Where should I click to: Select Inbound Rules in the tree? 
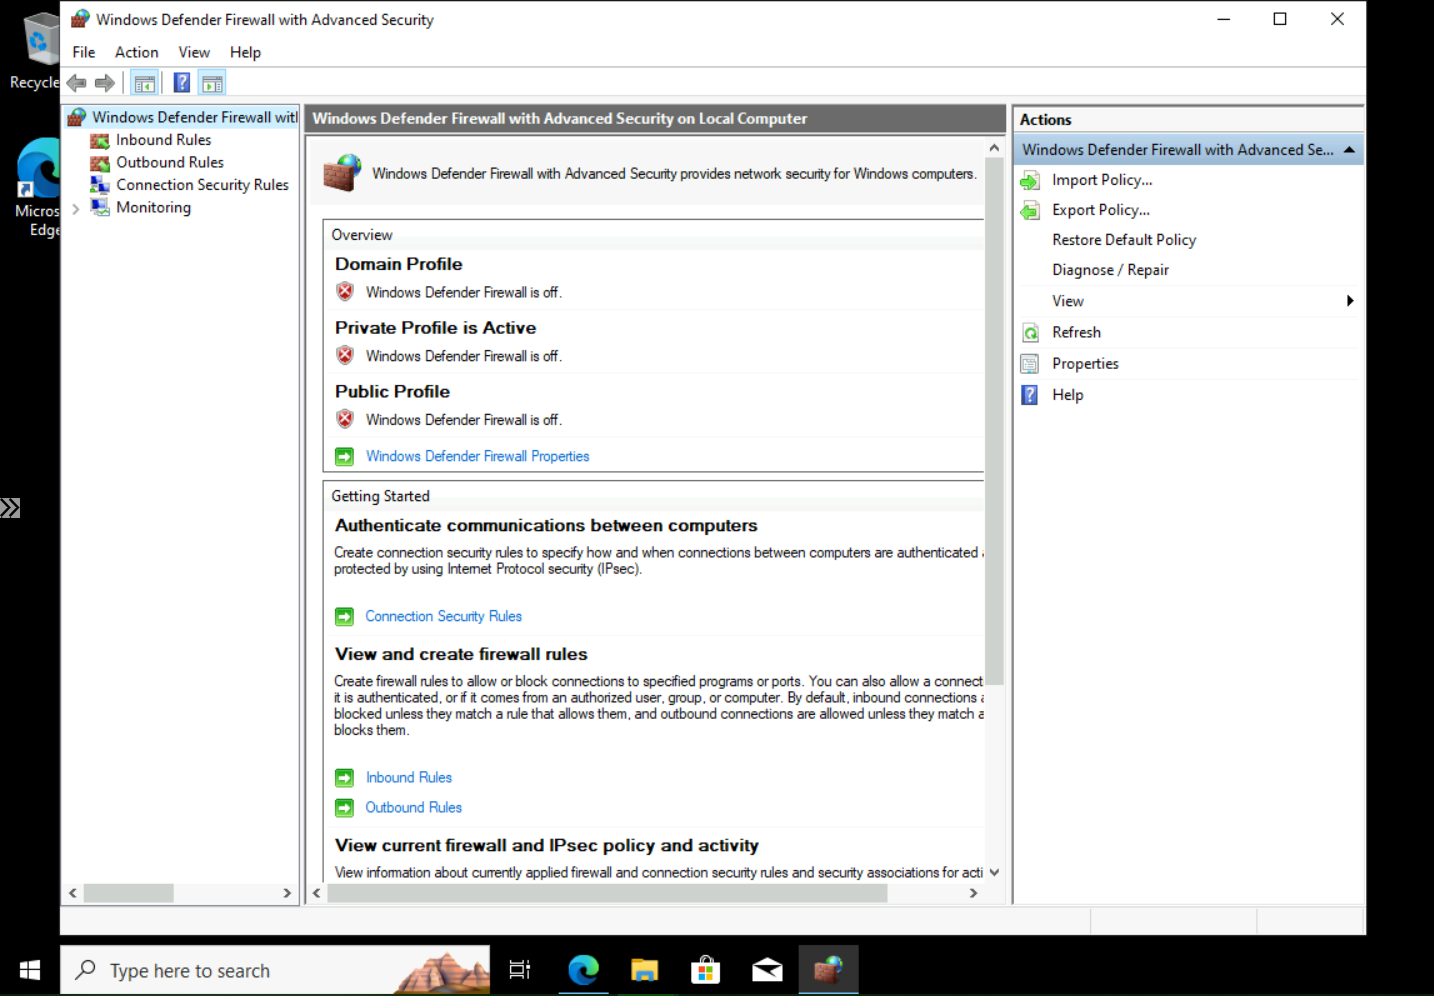[163, 140]
